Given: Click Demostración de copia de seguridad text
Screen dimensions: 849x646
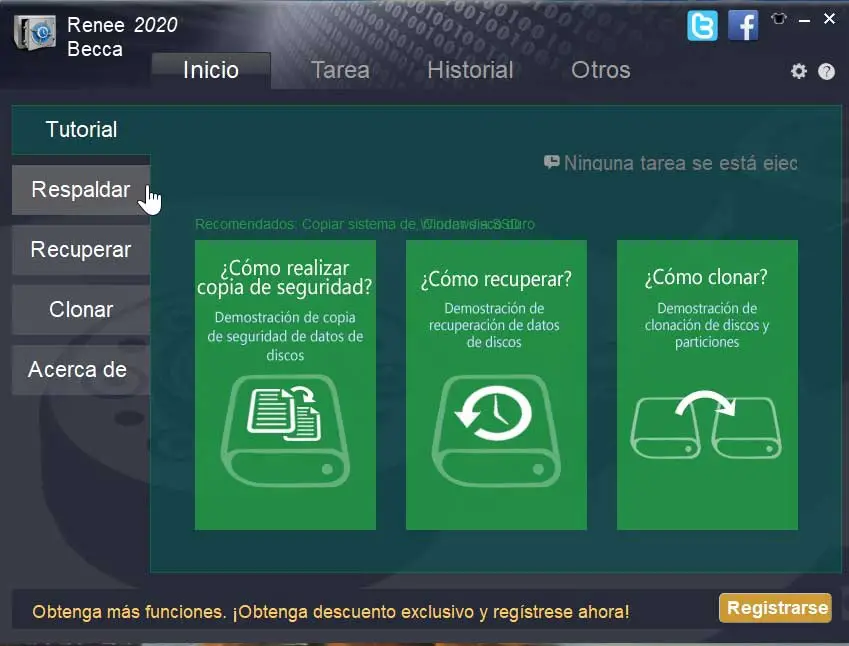Looking at the screenshot, I should point(285,336).
